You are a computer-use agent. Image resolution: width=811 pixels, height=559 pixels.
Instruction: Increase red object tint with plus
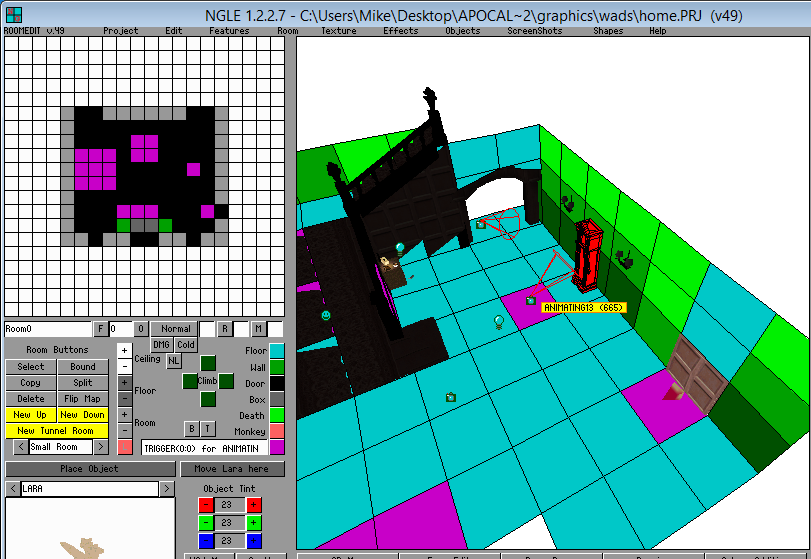(x=253, y=505)
